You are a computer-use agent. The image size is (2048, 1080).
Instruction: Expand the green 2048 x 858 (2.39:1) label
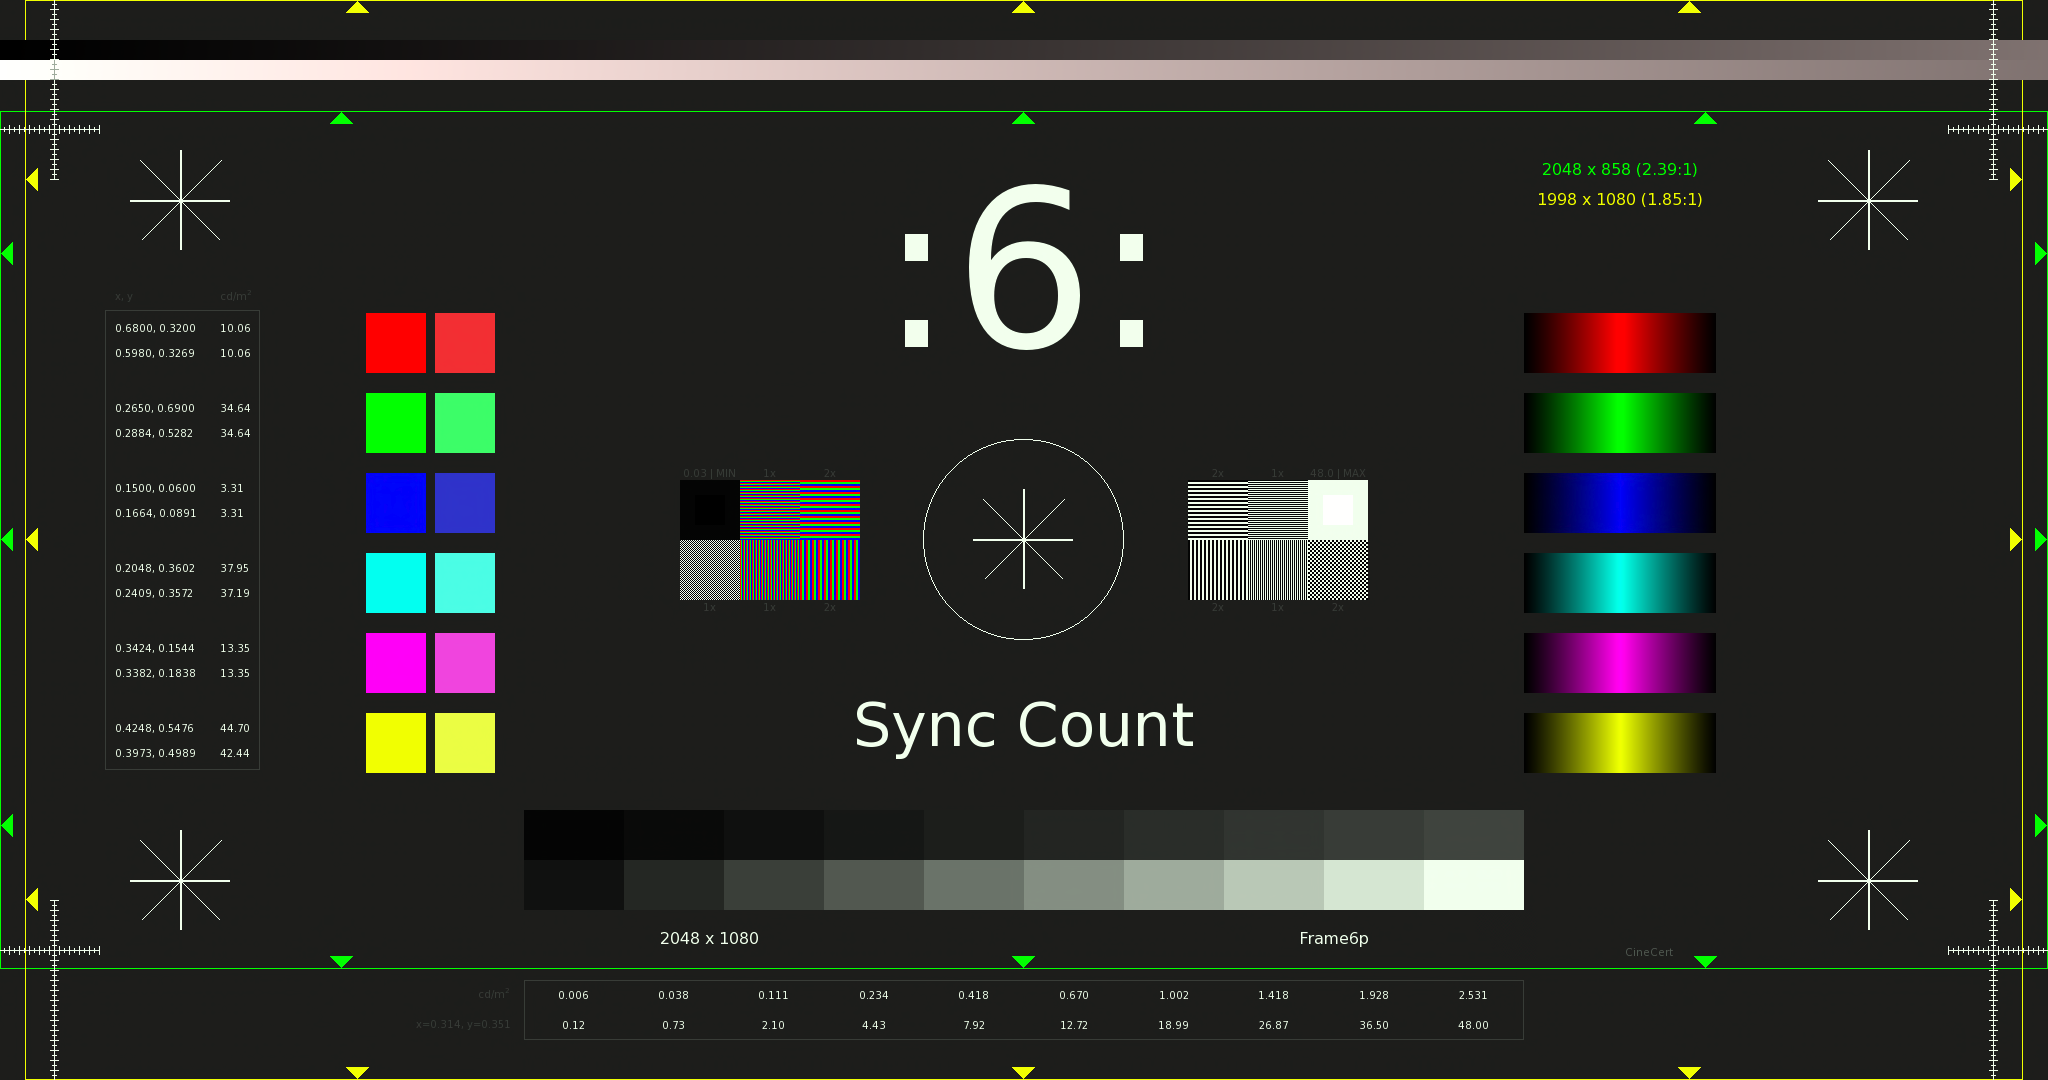point(1618,169)
